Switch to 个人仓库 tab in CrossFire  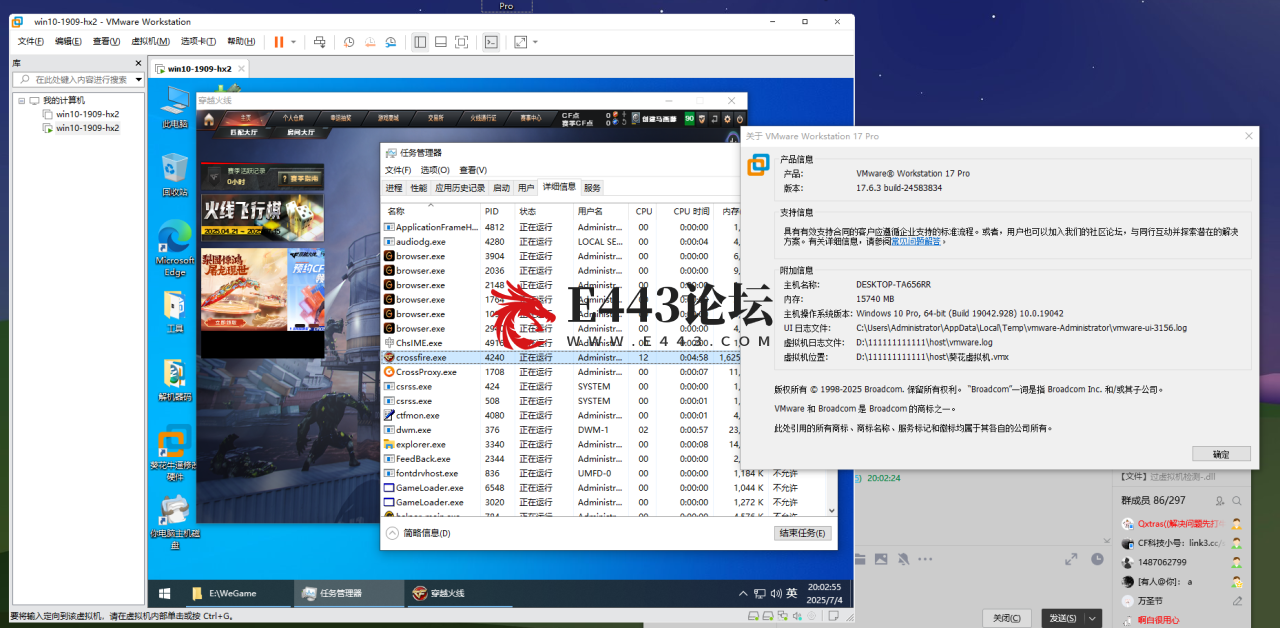point(292,118)
